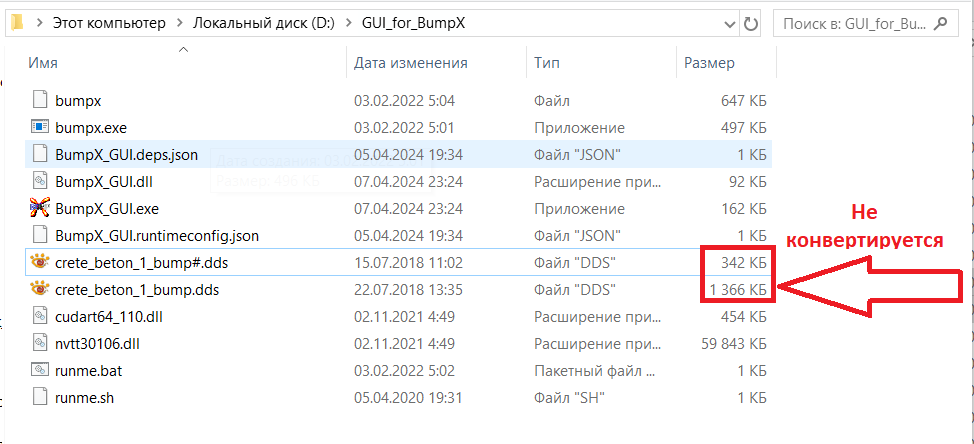Click the type Расширение при... of nvtt30106.dll
Screen dimensions: 974x444
[597, 343]
